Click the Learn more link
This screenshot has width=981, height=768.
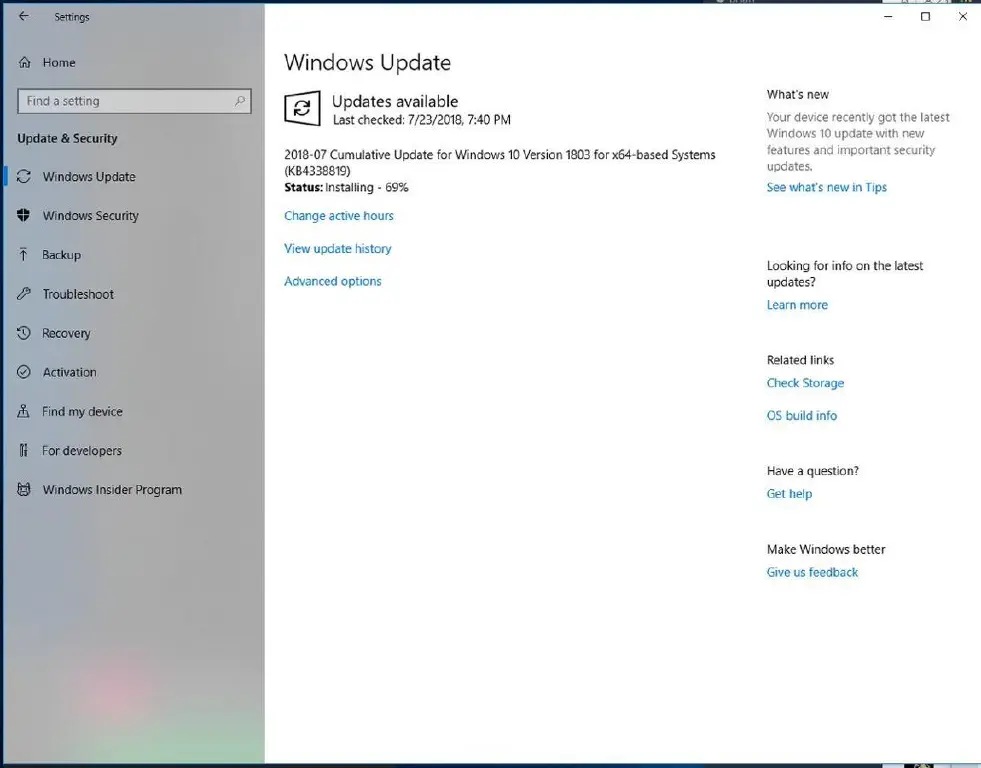coord(797,305)
